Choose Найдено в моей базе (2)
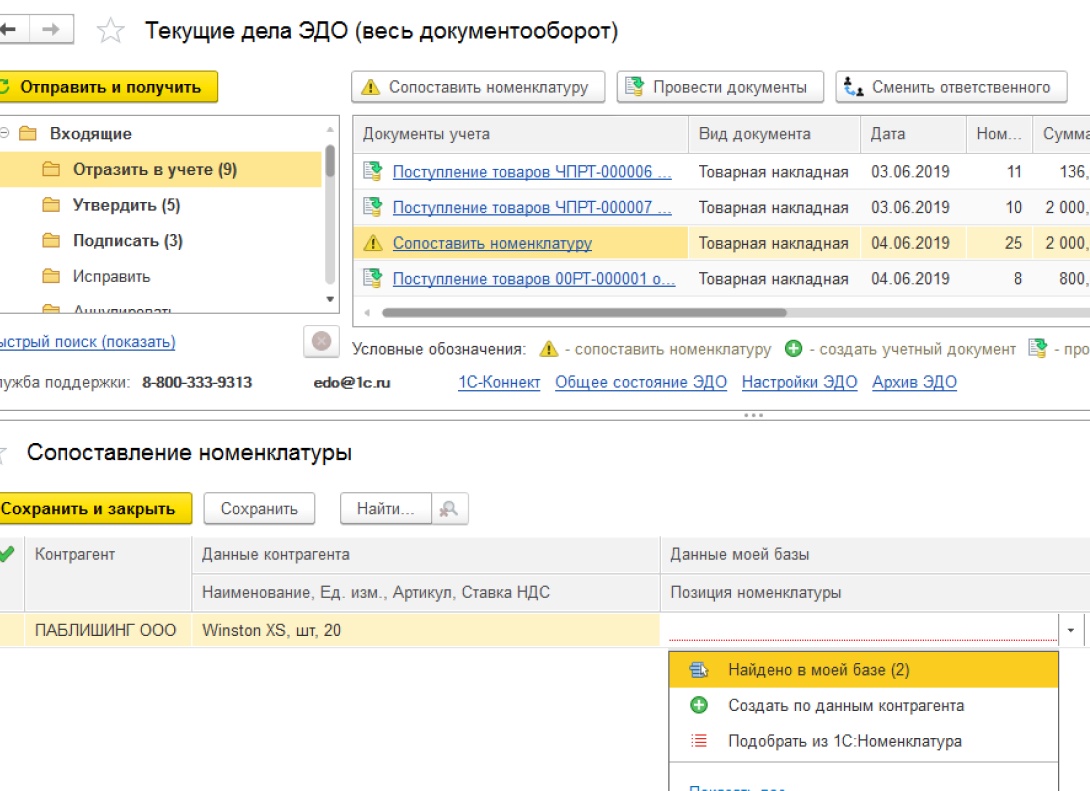Image resolution: width=1090 pixels, height=791 pixels. tap(863, 669)
